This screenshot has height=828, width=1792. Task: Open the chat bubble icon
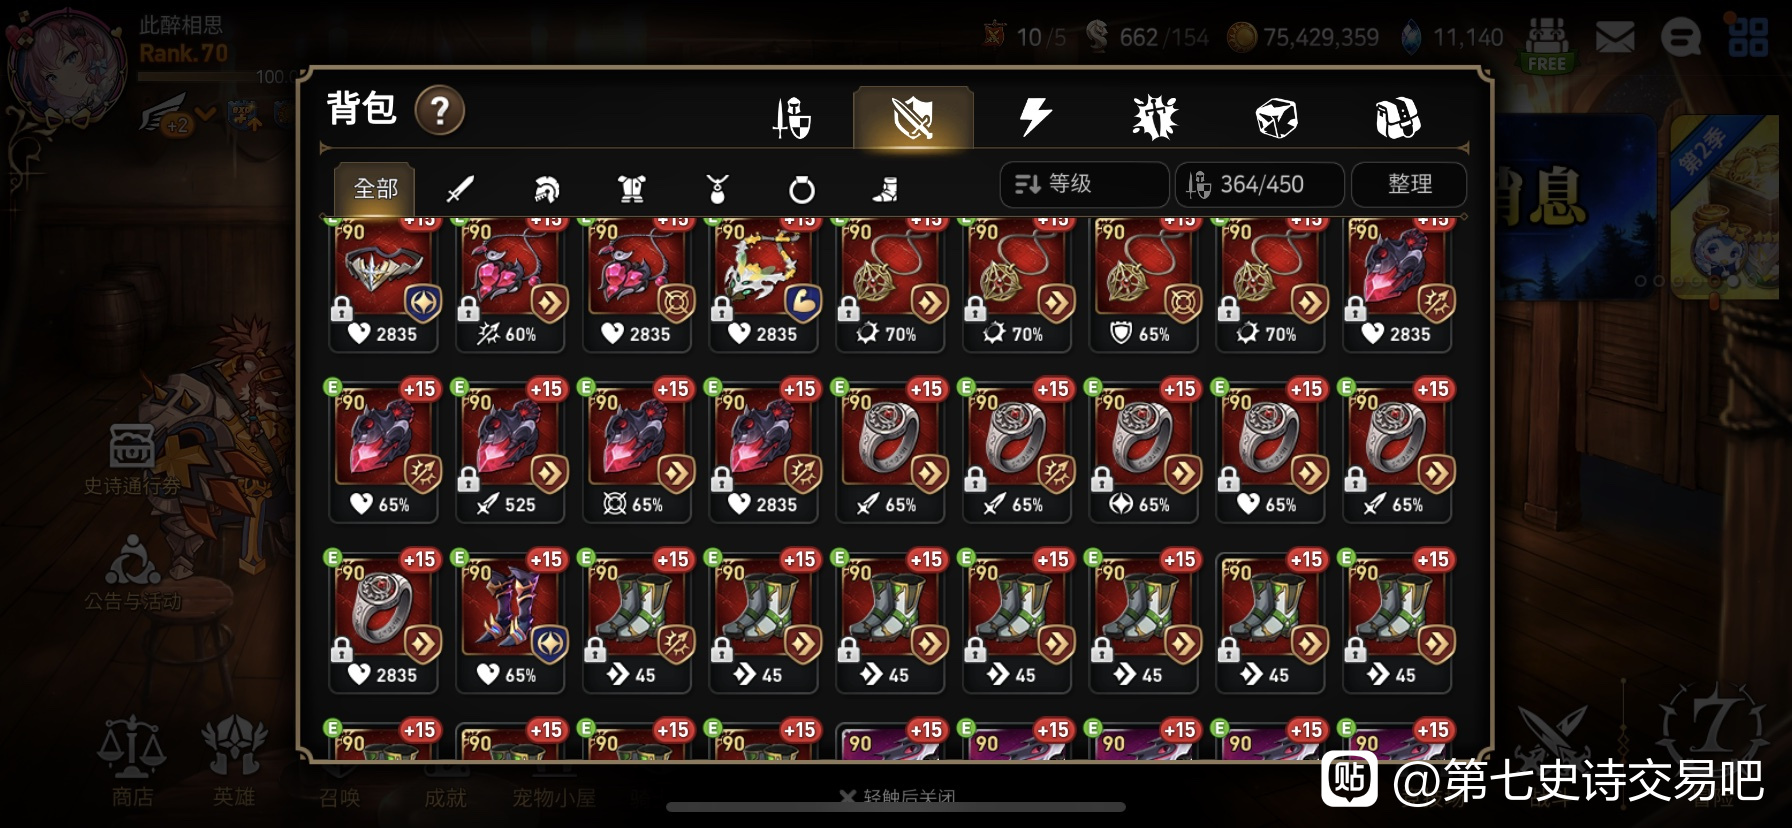pyautogui.click(x=1681, y=39)
